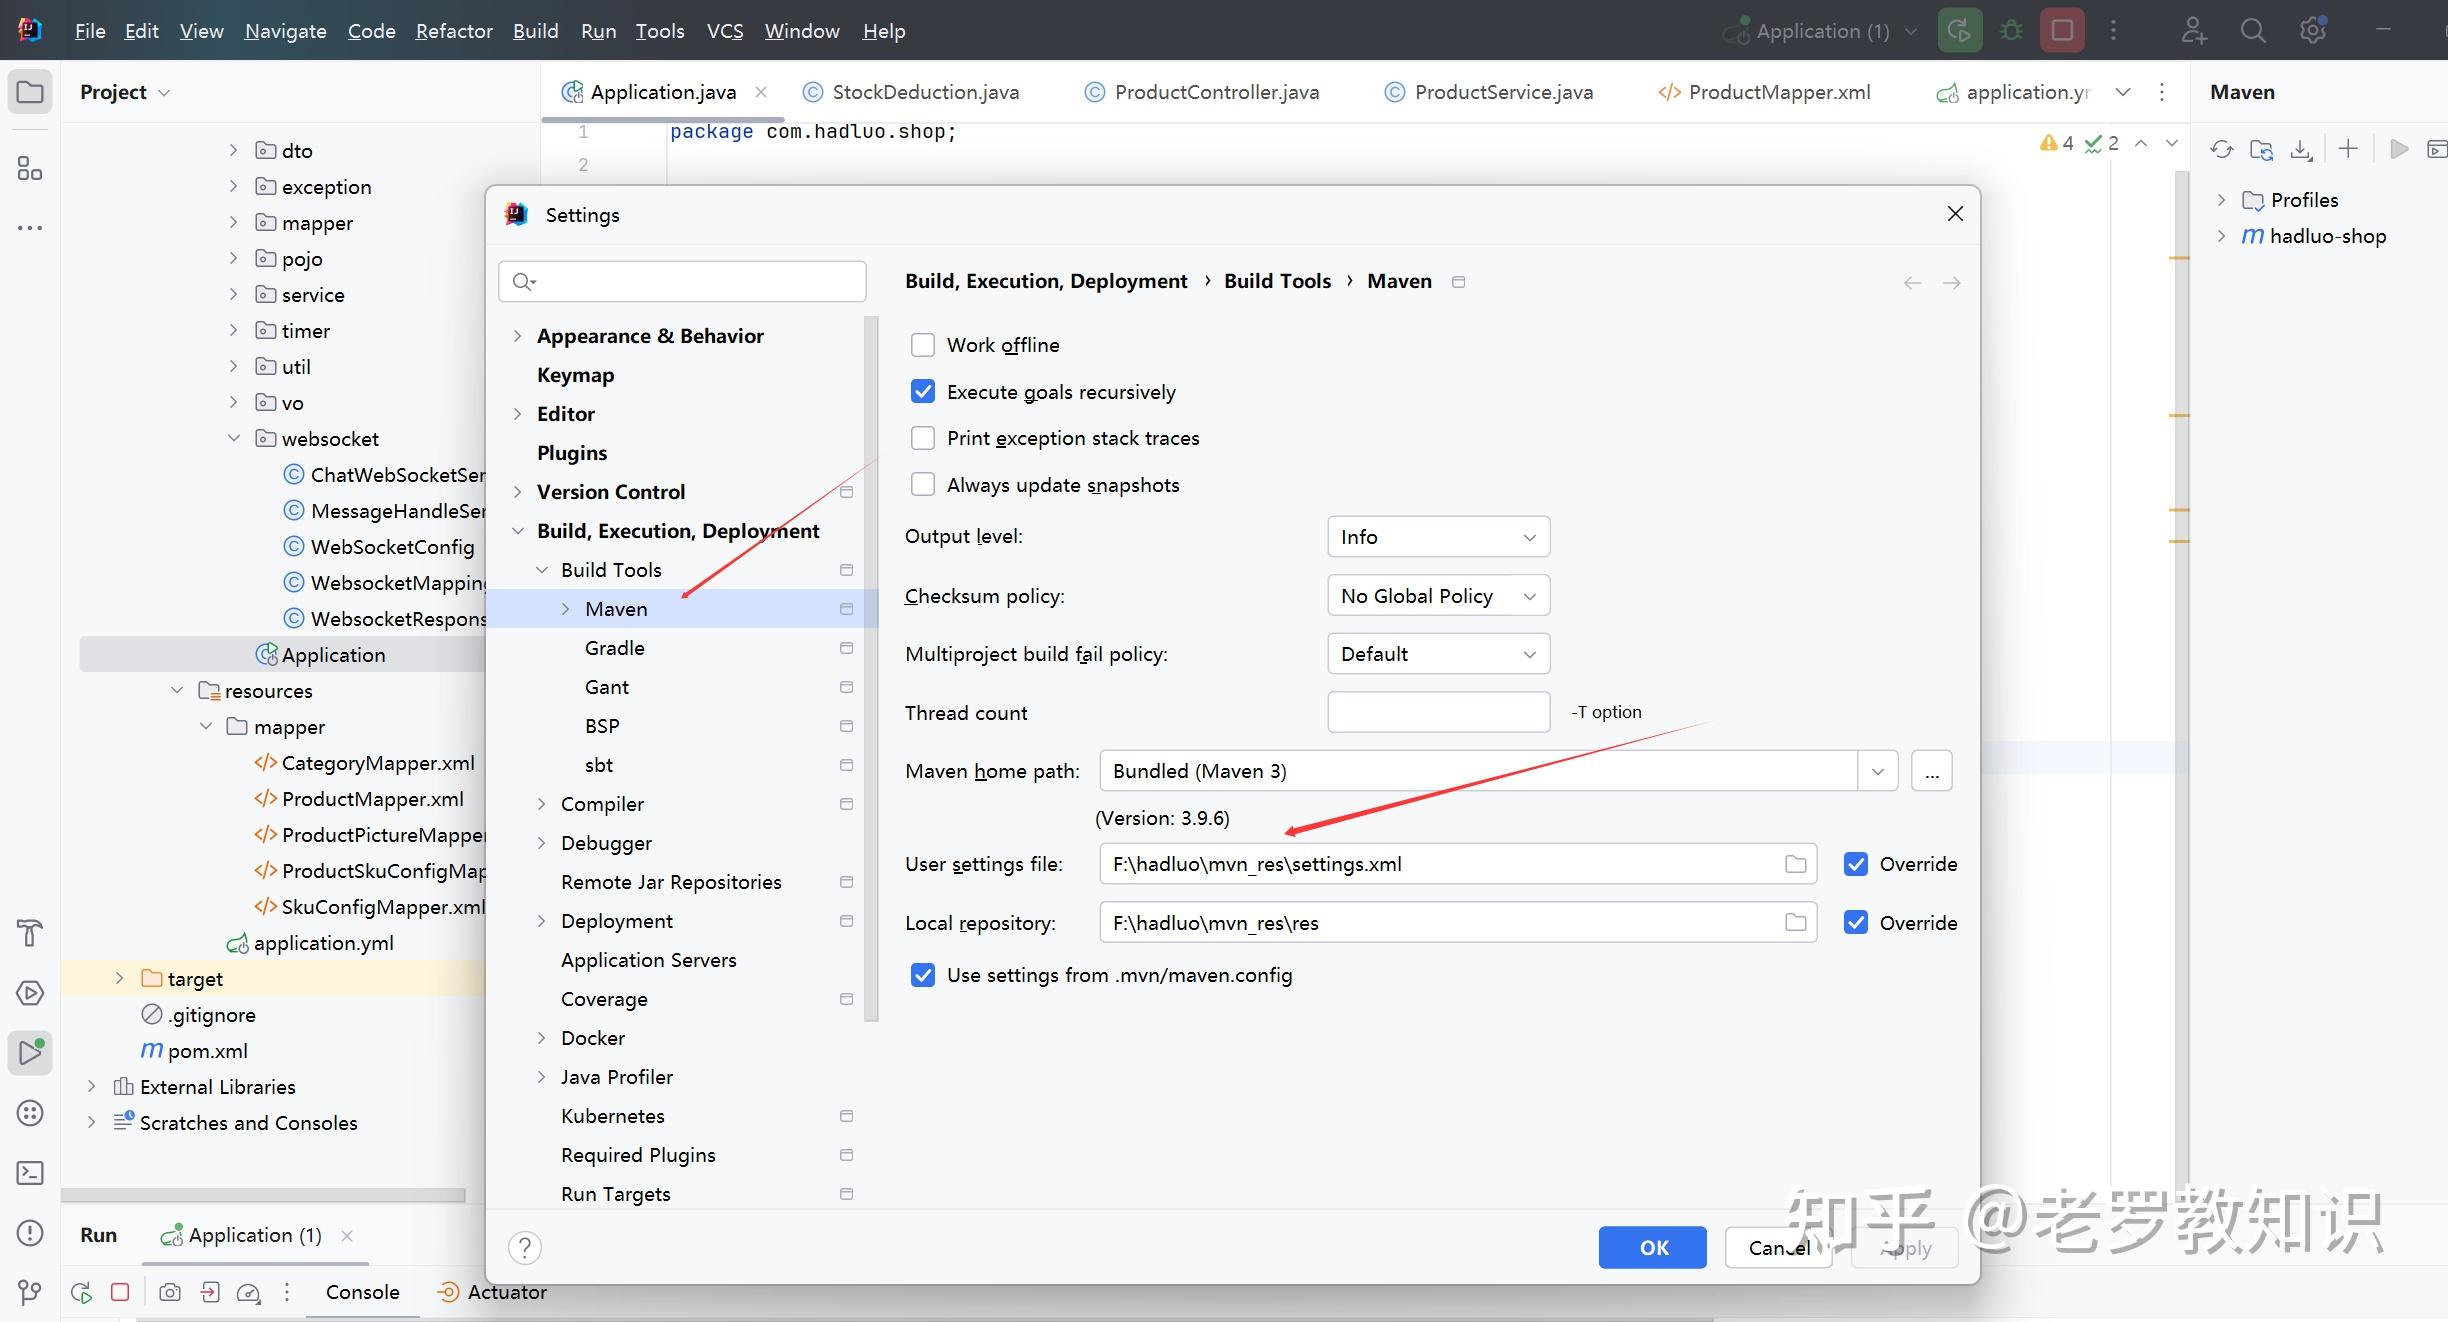
Task: Click the Thread count input field
Action: 1437,712
